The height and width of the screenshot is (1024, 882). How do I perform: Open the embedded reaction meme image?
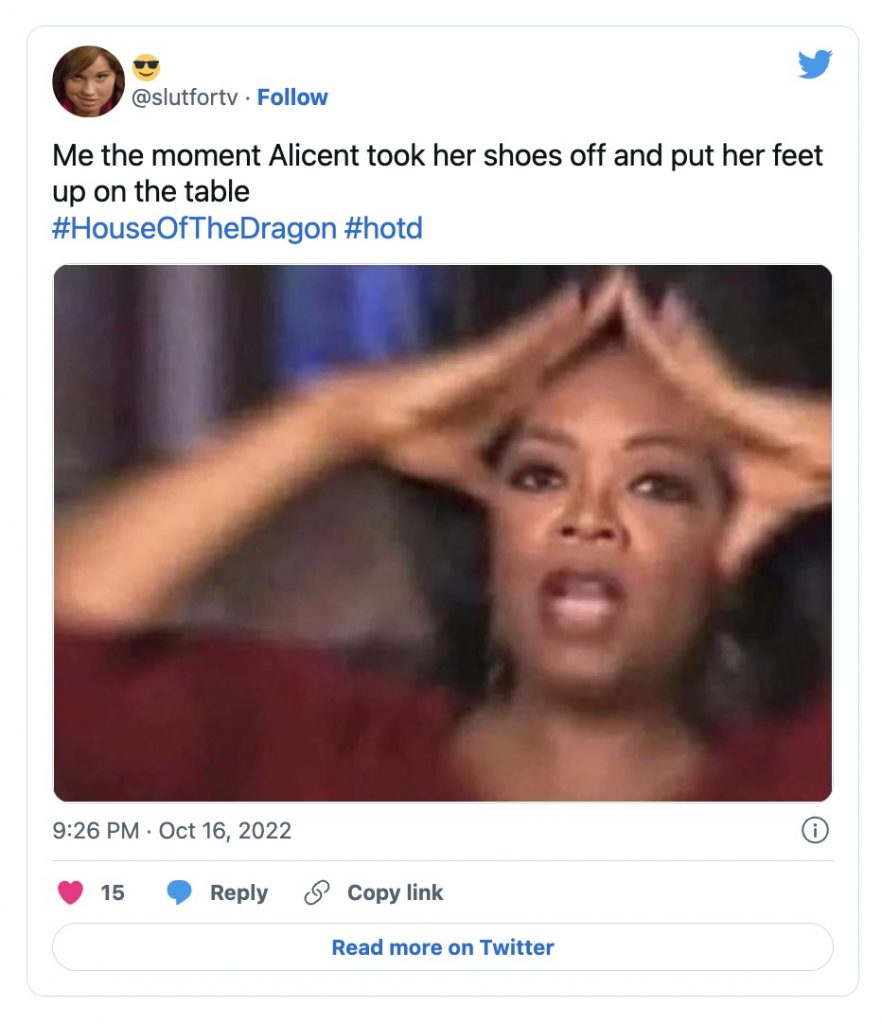443,533
